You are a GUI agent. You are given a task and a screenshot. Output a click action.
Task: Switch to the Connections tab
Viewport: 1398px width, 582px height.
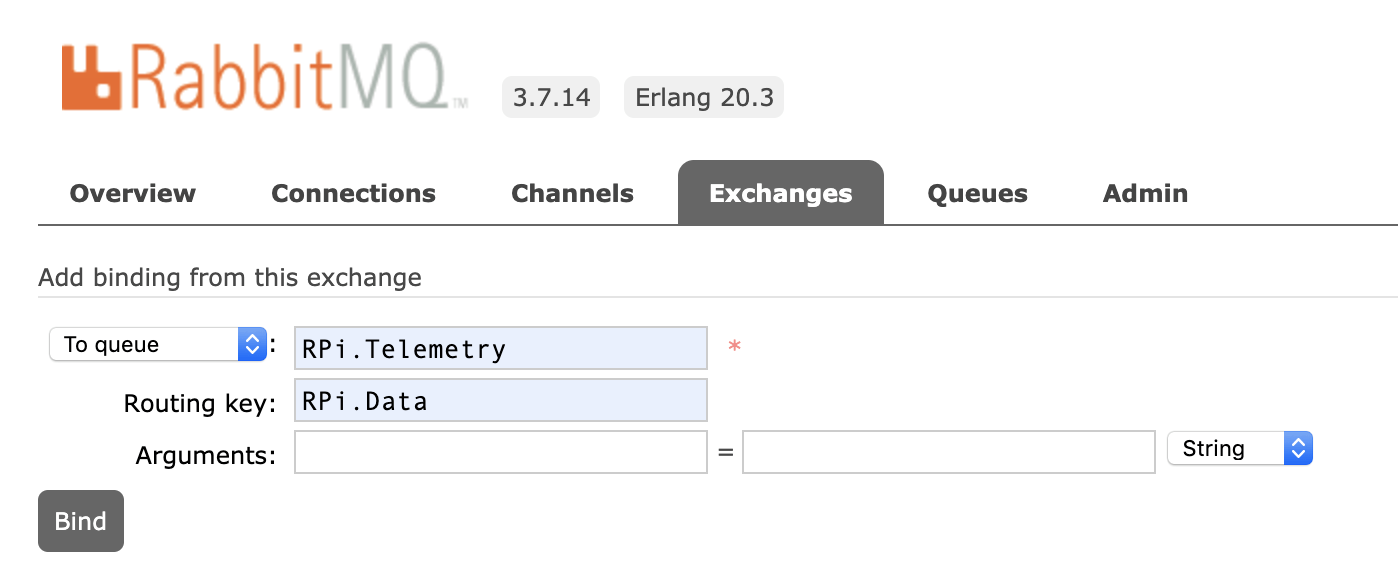pyautogui.click(x=354, y=193)
